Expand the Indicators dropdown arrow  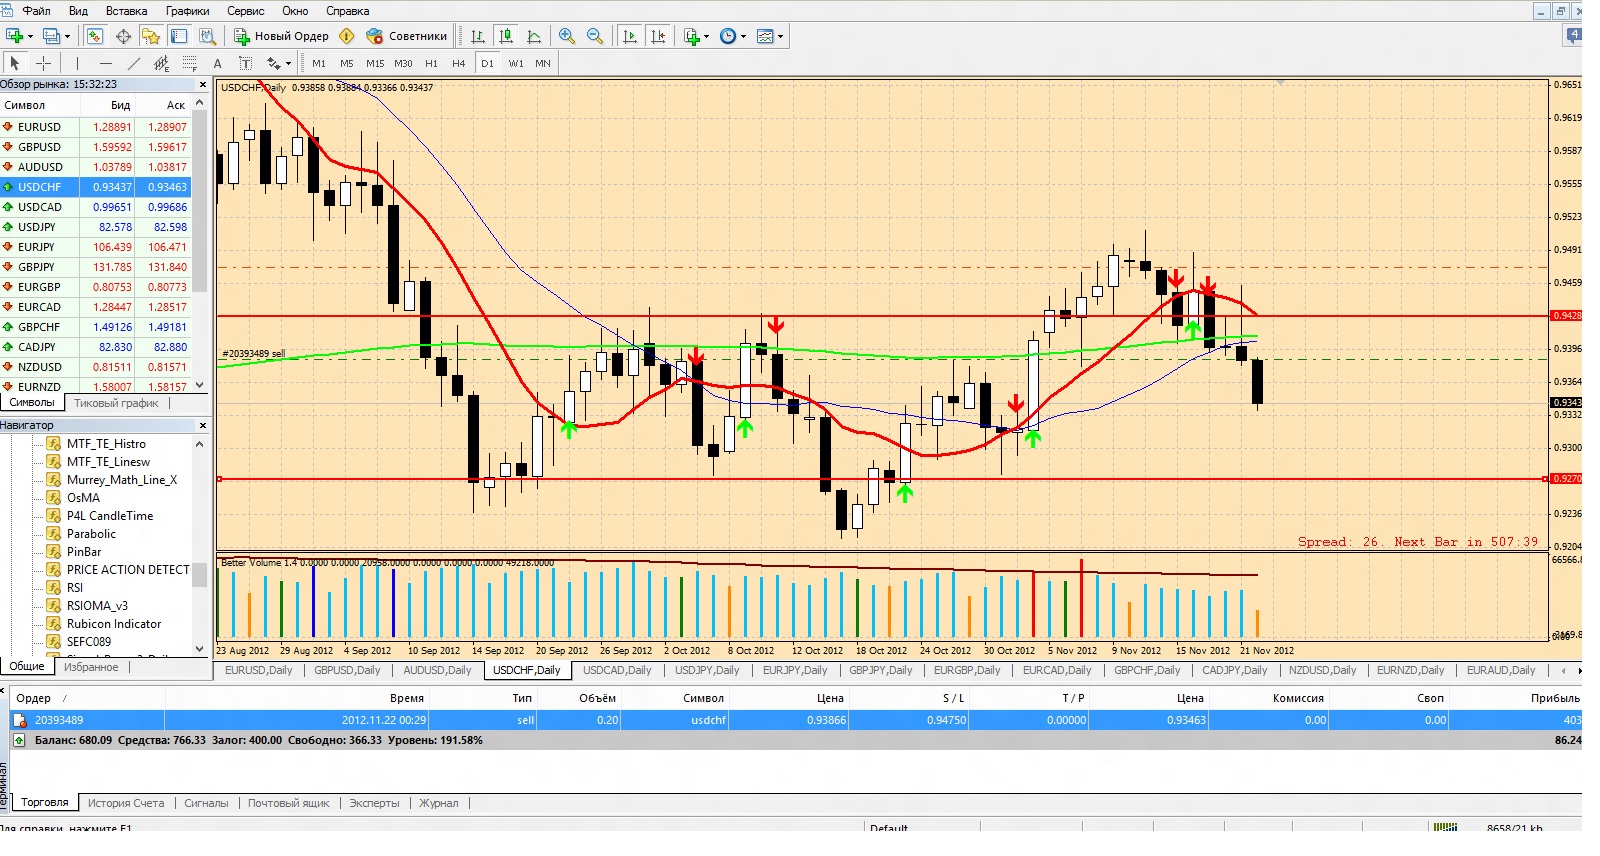point(707,37)
